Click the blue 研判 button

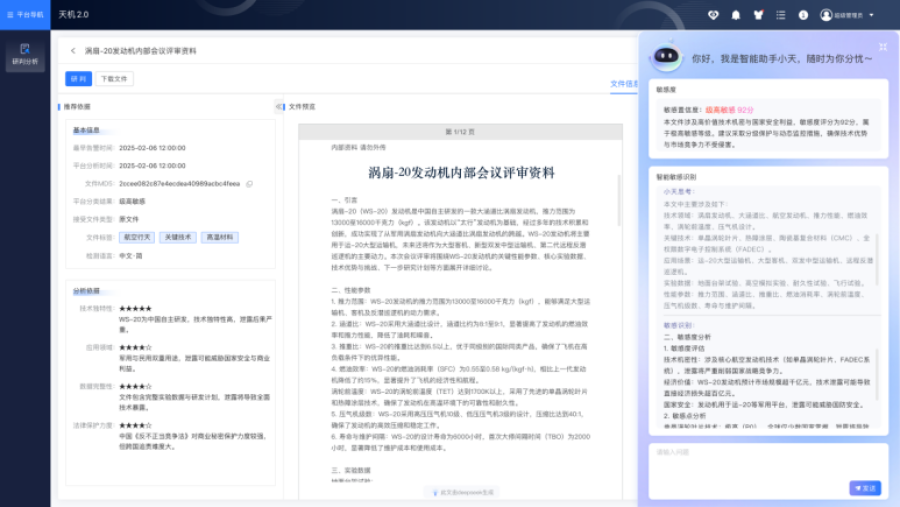point(78,79)
